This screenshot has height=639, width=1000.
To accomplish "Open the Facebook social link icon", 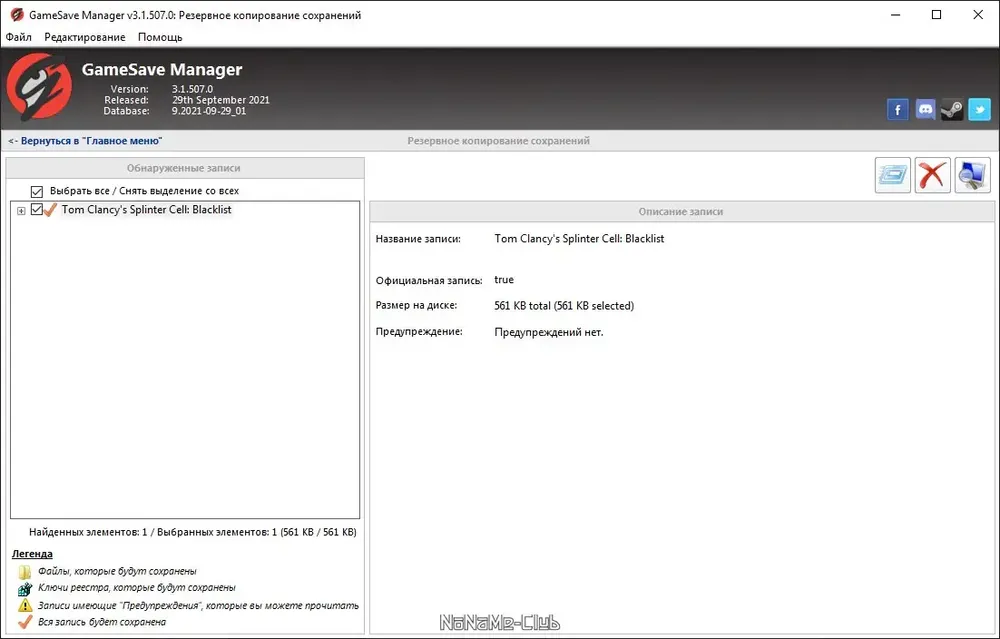I will (x=897, y=110).
